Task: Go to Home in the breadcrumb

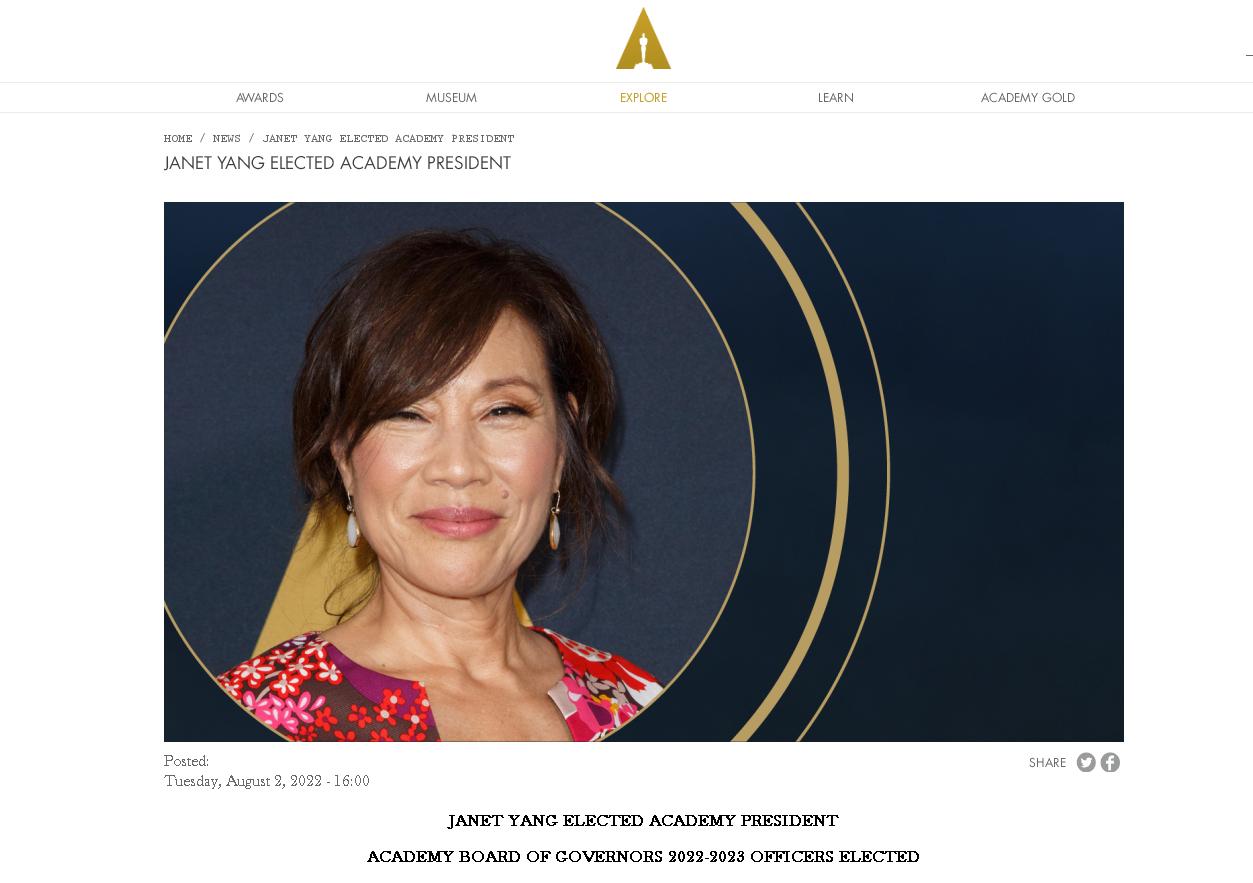Action: pos(178,139)
